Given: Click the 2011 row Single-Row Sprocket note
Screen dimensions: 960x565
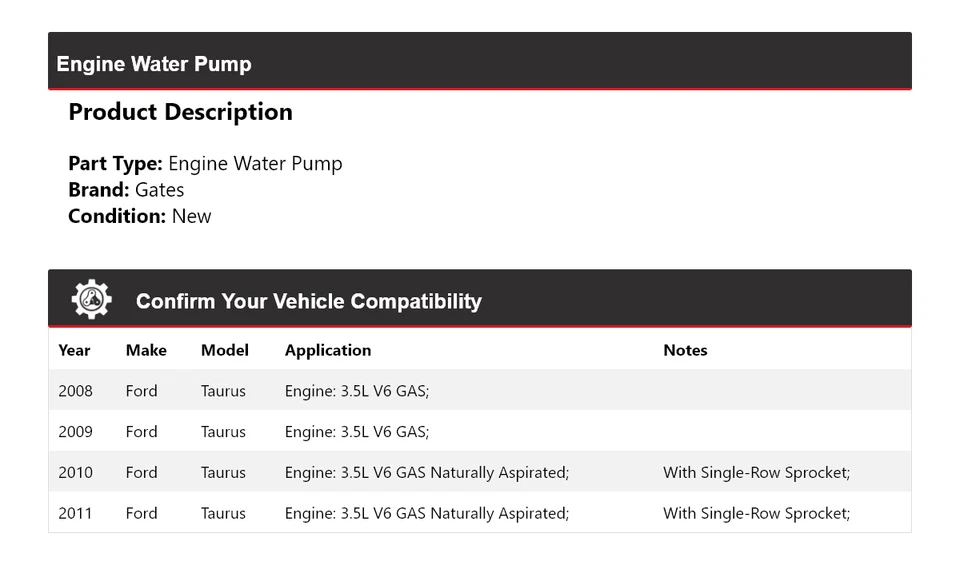Looking at the screenshot, I should point(756,514).
